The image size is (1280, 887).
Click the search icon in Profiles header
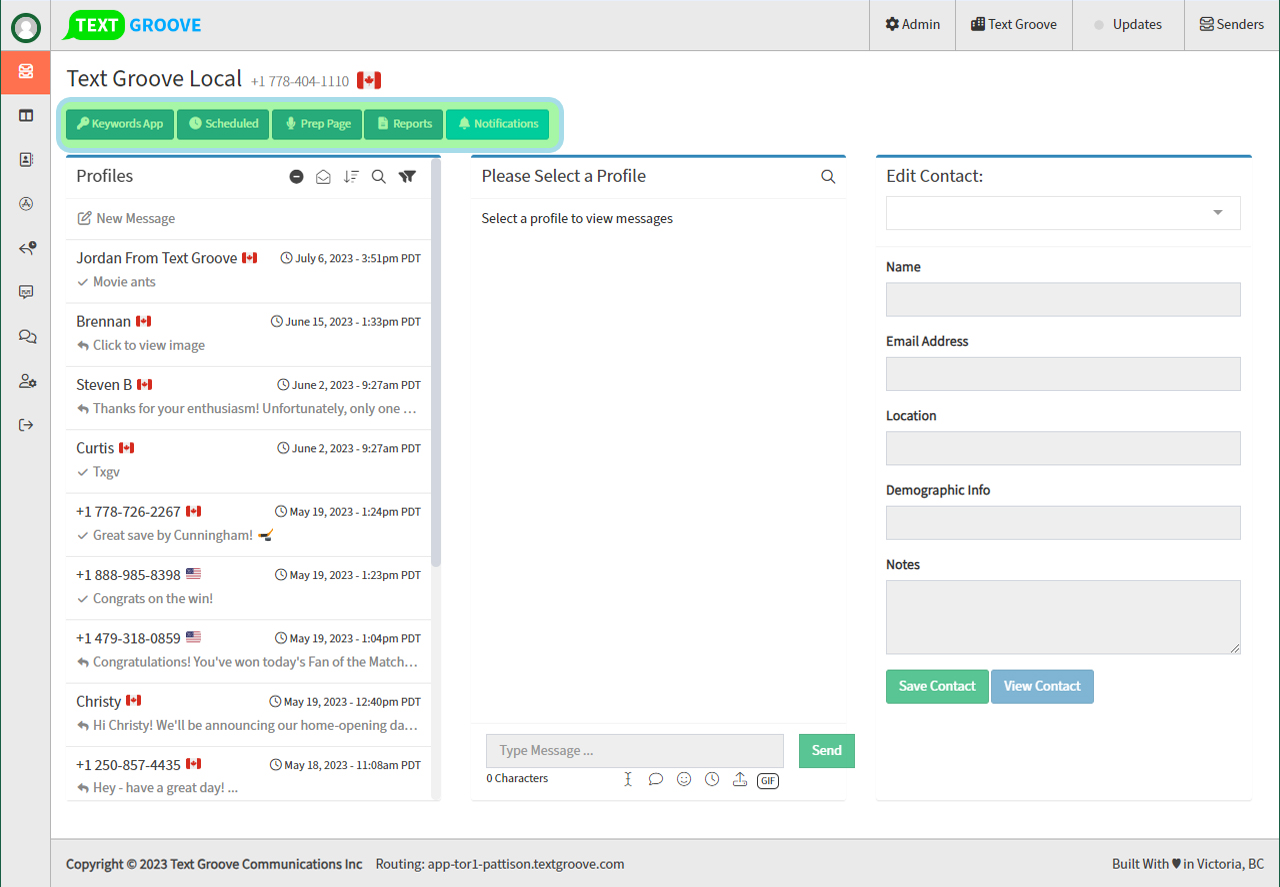379,176
